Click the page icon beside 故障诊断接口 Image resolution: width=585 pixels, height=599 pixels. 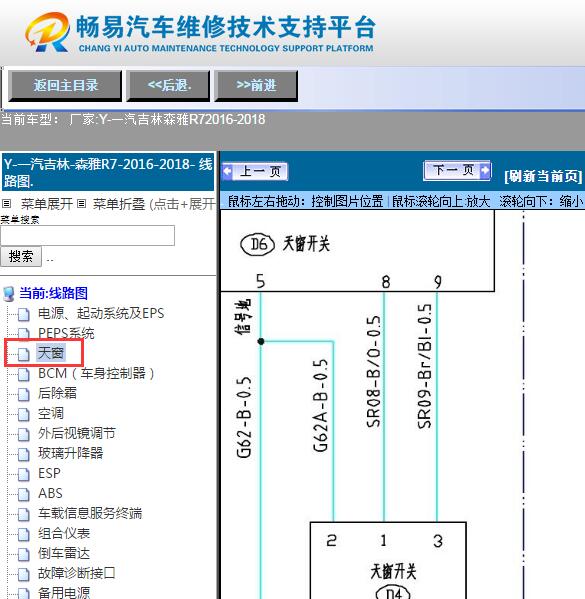pyautogui.click(x=24, y=574)
